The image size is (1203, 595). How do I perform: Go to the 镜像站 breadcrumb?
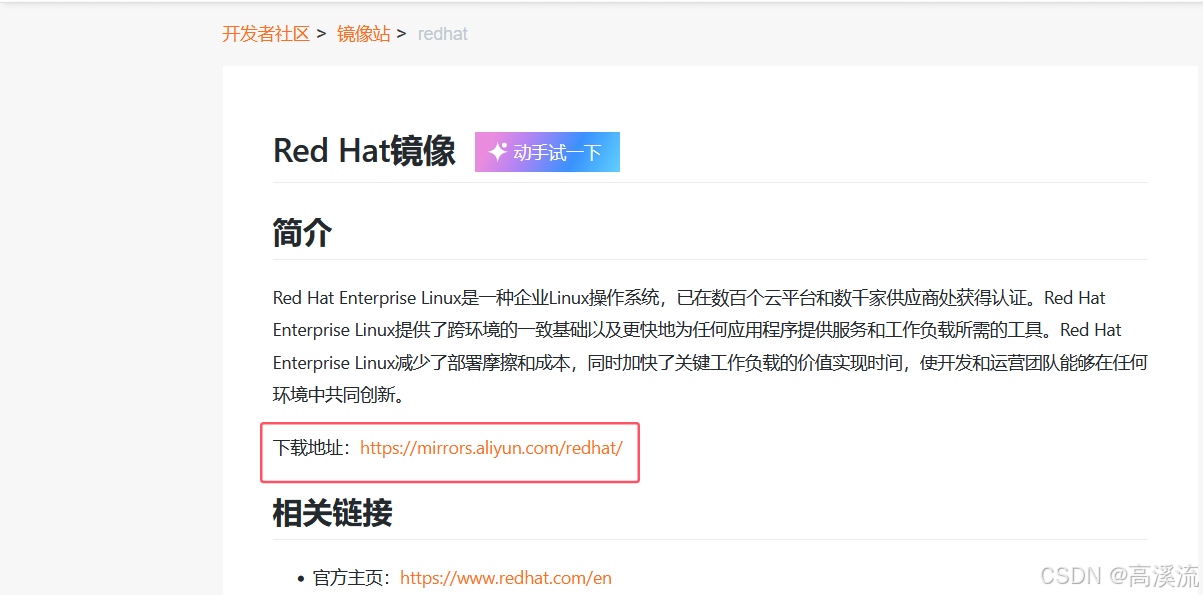click(x=363, y=34)
